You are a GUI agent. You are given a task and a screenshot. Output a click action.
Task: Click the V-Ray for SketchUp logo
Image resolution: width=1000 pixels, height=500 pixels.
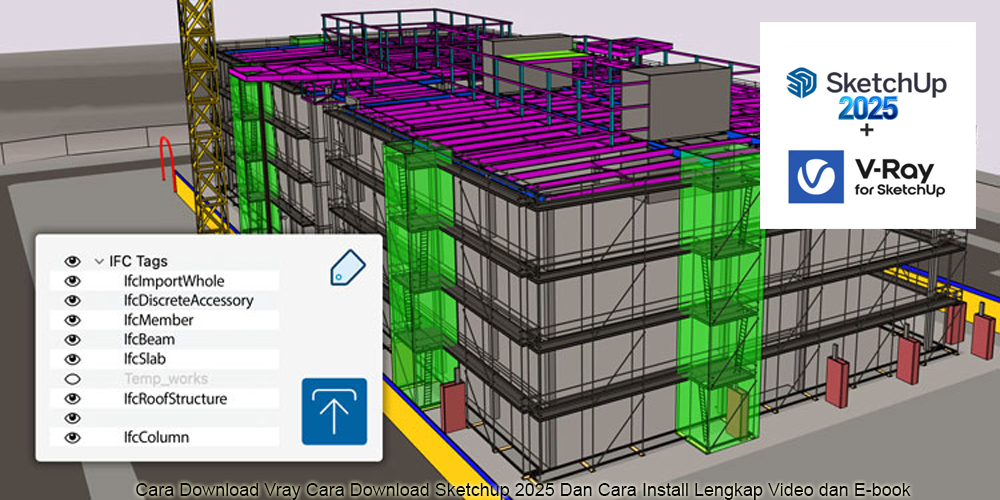[866, 177]
